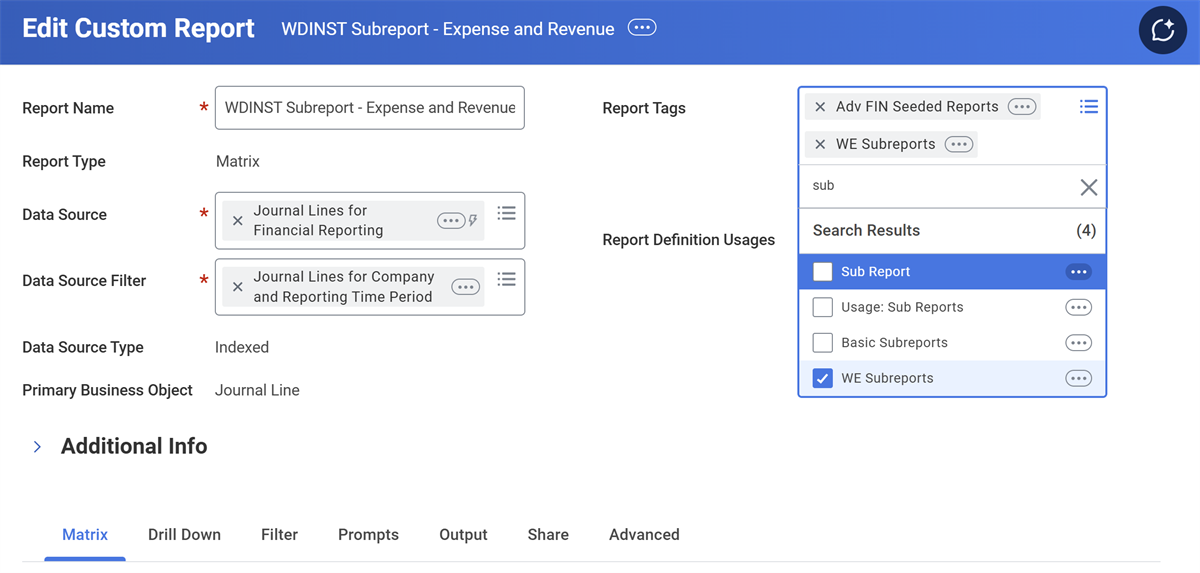Click the 'Indexed' data source type value

(242, 347)
